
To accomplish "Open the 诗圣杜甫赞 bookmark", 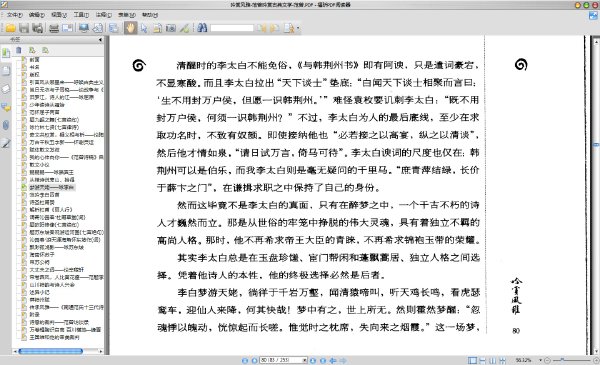I will click(x=42, y=202).
